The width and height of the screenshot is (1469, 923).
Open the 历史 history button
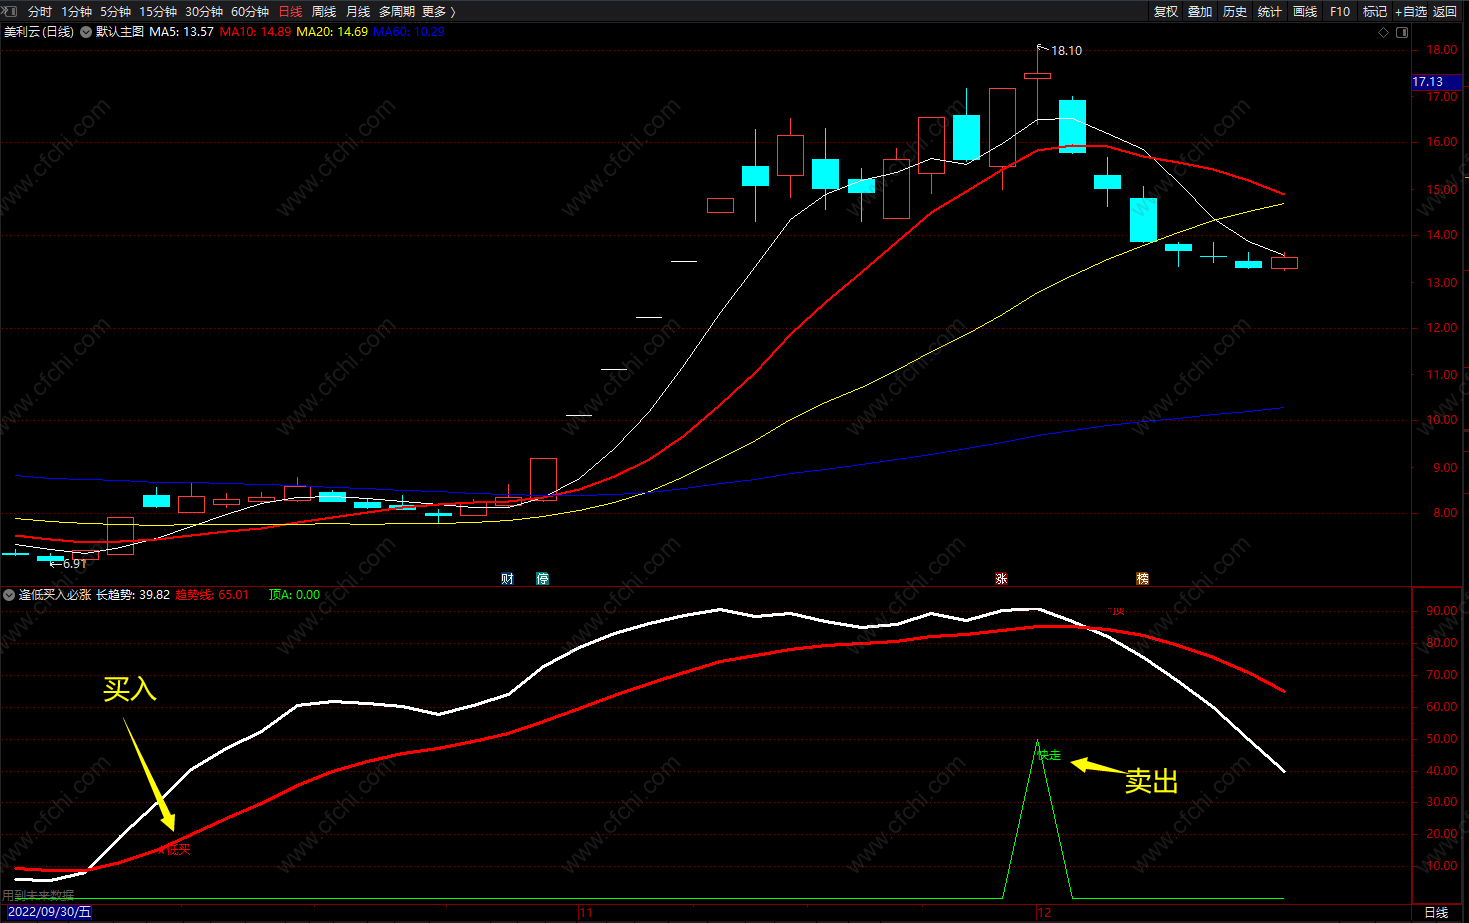(1235, 12)
